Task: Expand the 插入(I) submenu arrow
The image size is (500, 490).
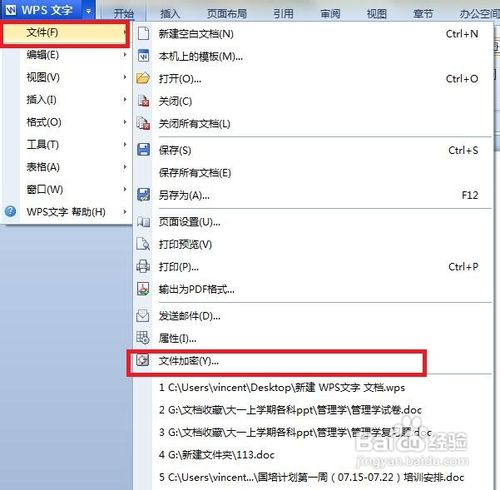Action: coord(125,99)
